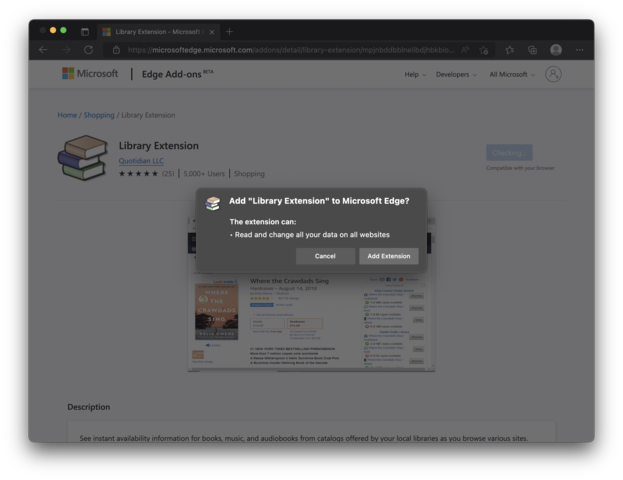The image size is (623, 480).
Task: Open Collections icon in toolbar
Action: pos(532,50)
